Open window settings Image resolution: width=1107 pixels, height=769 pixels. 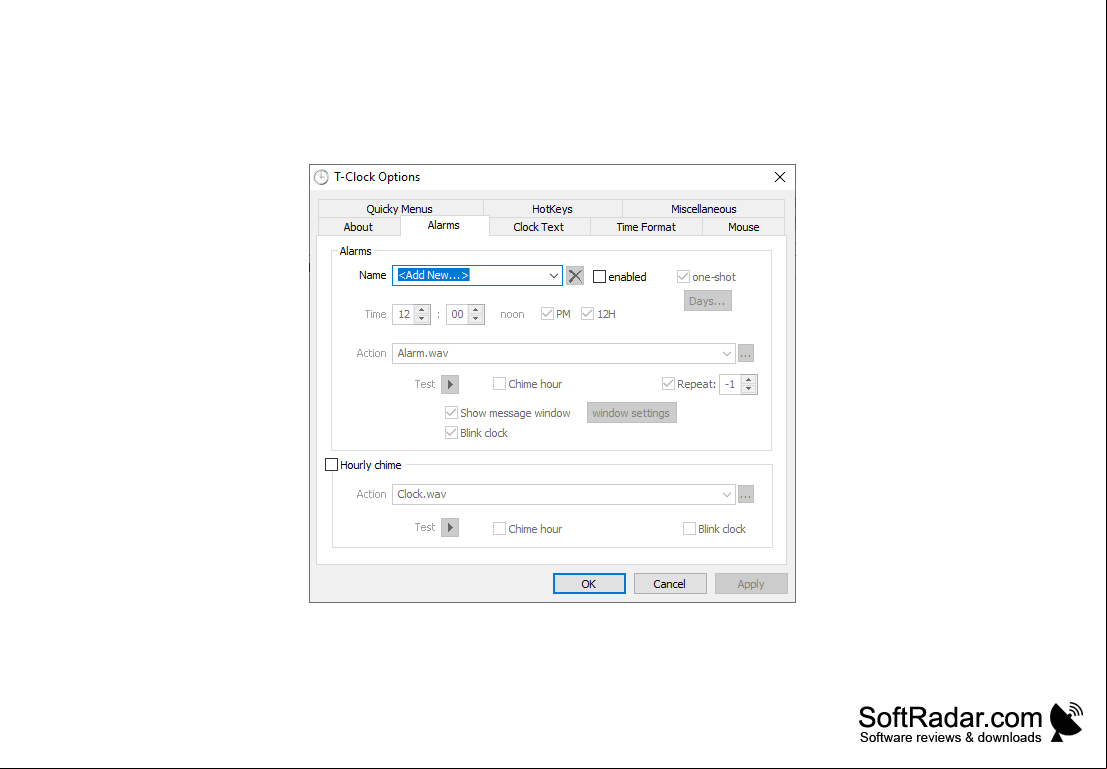click(x=631, y=413)
